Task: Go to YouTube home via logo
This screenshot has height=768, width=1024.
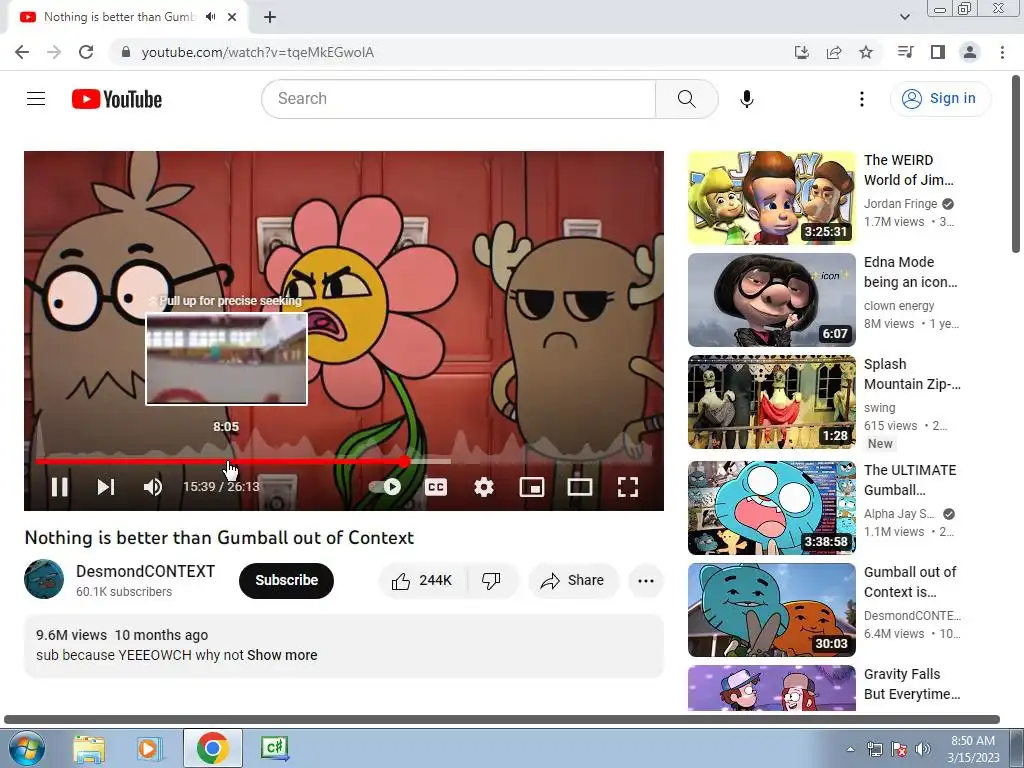Action: [117, 99]
